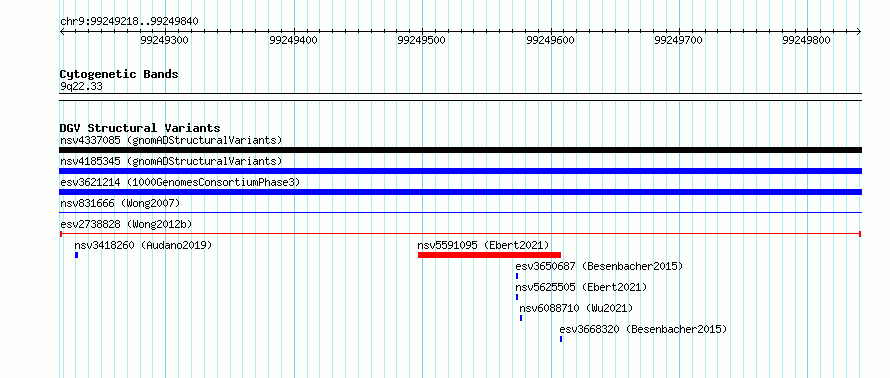This screenshot has height=378, width=890.
Task: Click ruler position 99249800
Action: click(807, 40)
